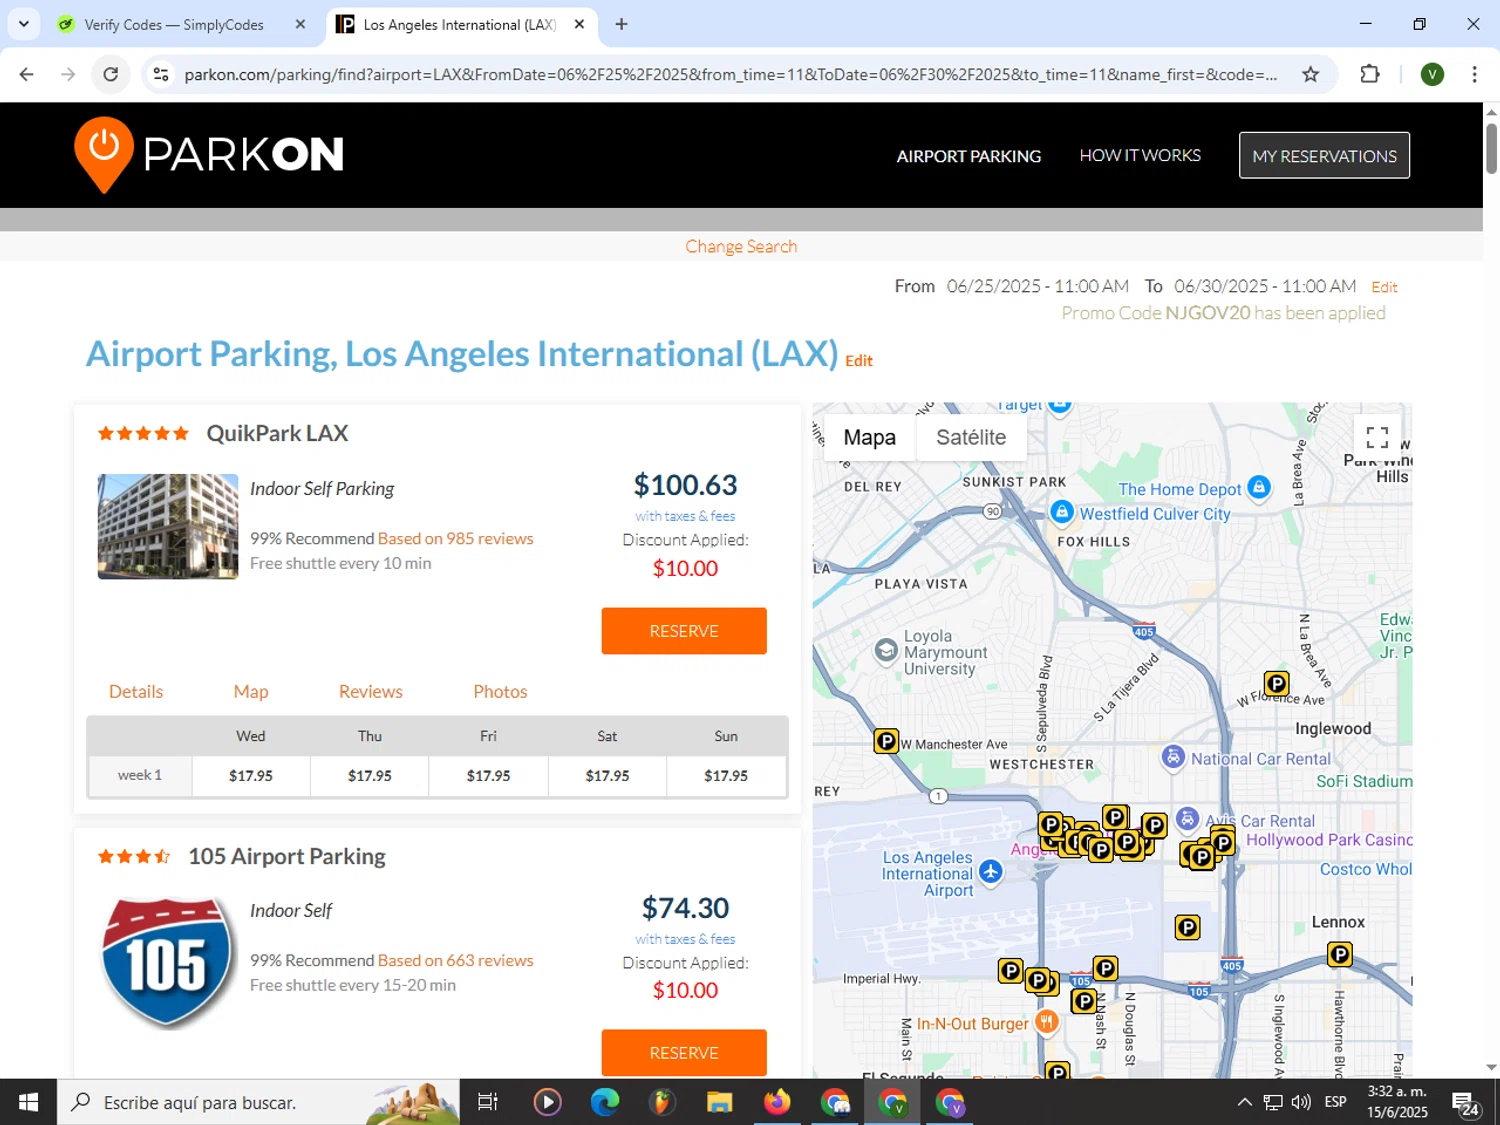1500x1125 pixels.
Task: Open the browser Extensions menu
Action: click(x=1370, y=74)
